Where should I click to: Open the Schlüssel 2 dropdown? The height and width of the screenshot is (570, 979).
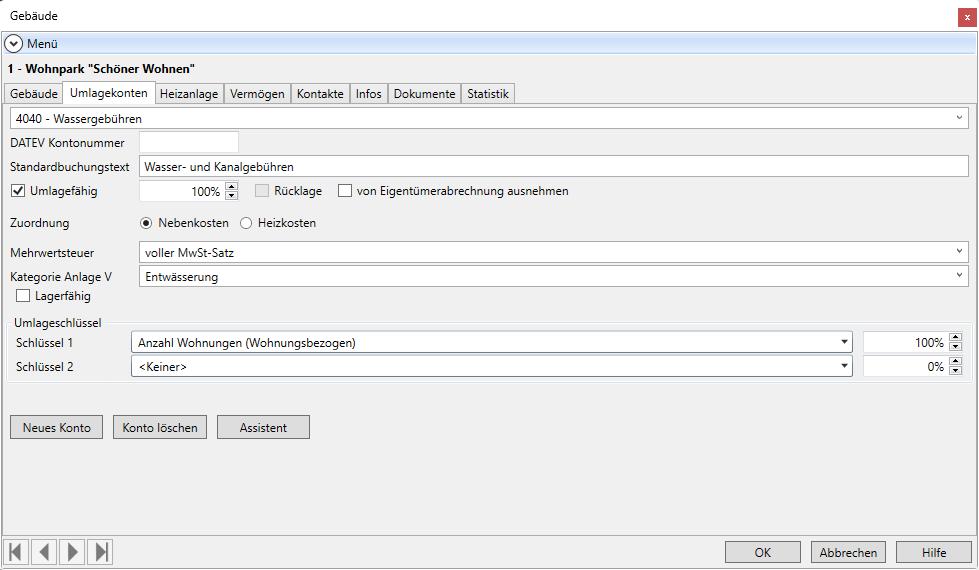coord(491,366)
